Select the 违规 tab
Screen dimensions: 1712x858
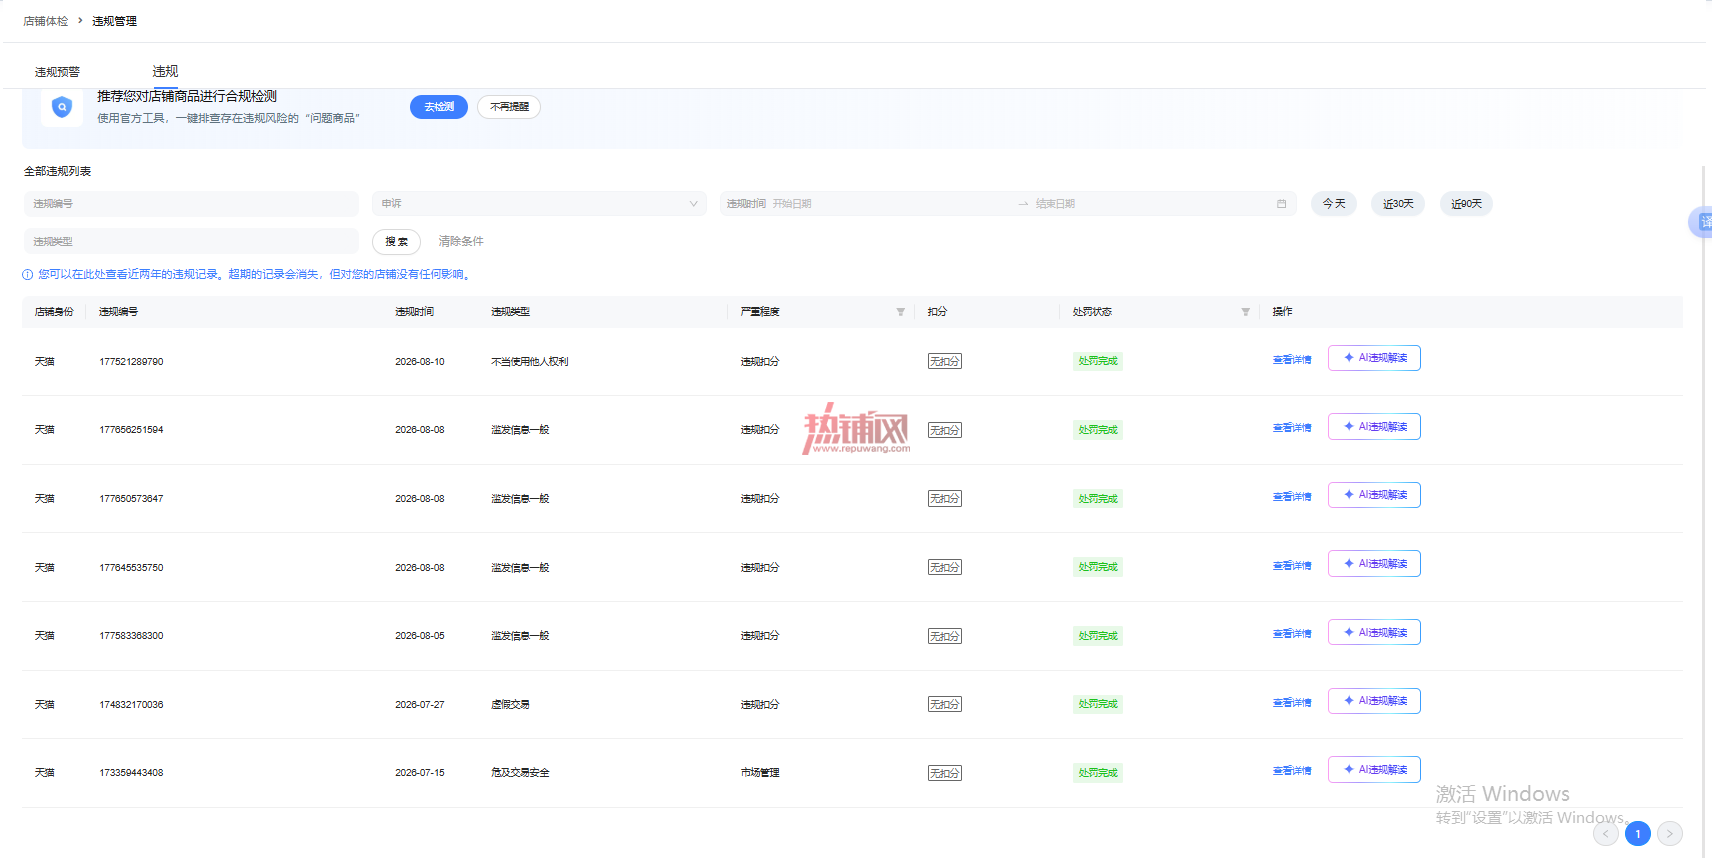[x=165, y=71]
